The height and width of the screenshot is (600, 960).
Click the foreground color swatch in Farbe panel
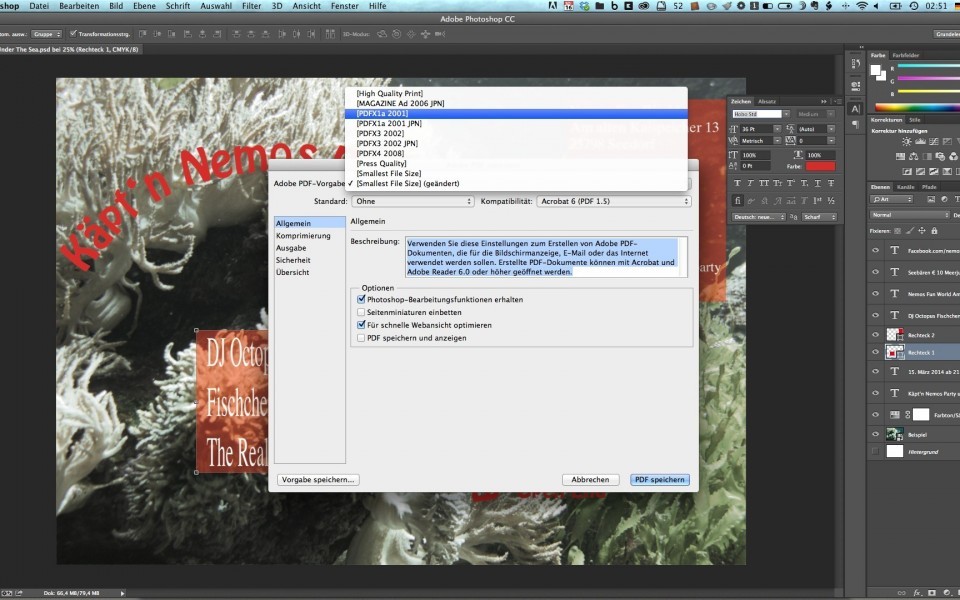pyautogui.click(x=876, y=69)
